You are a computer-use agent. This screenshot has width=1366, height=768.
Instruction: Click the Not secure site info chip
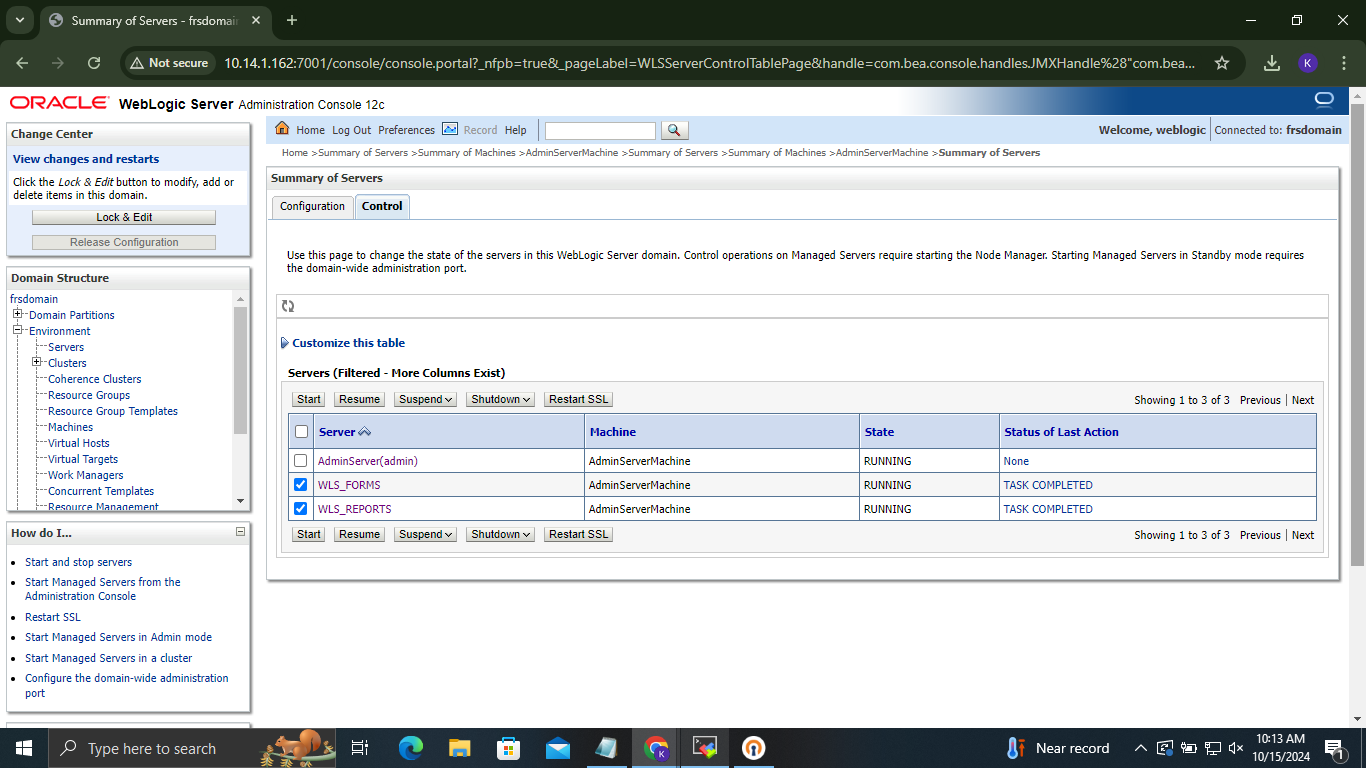169,63
